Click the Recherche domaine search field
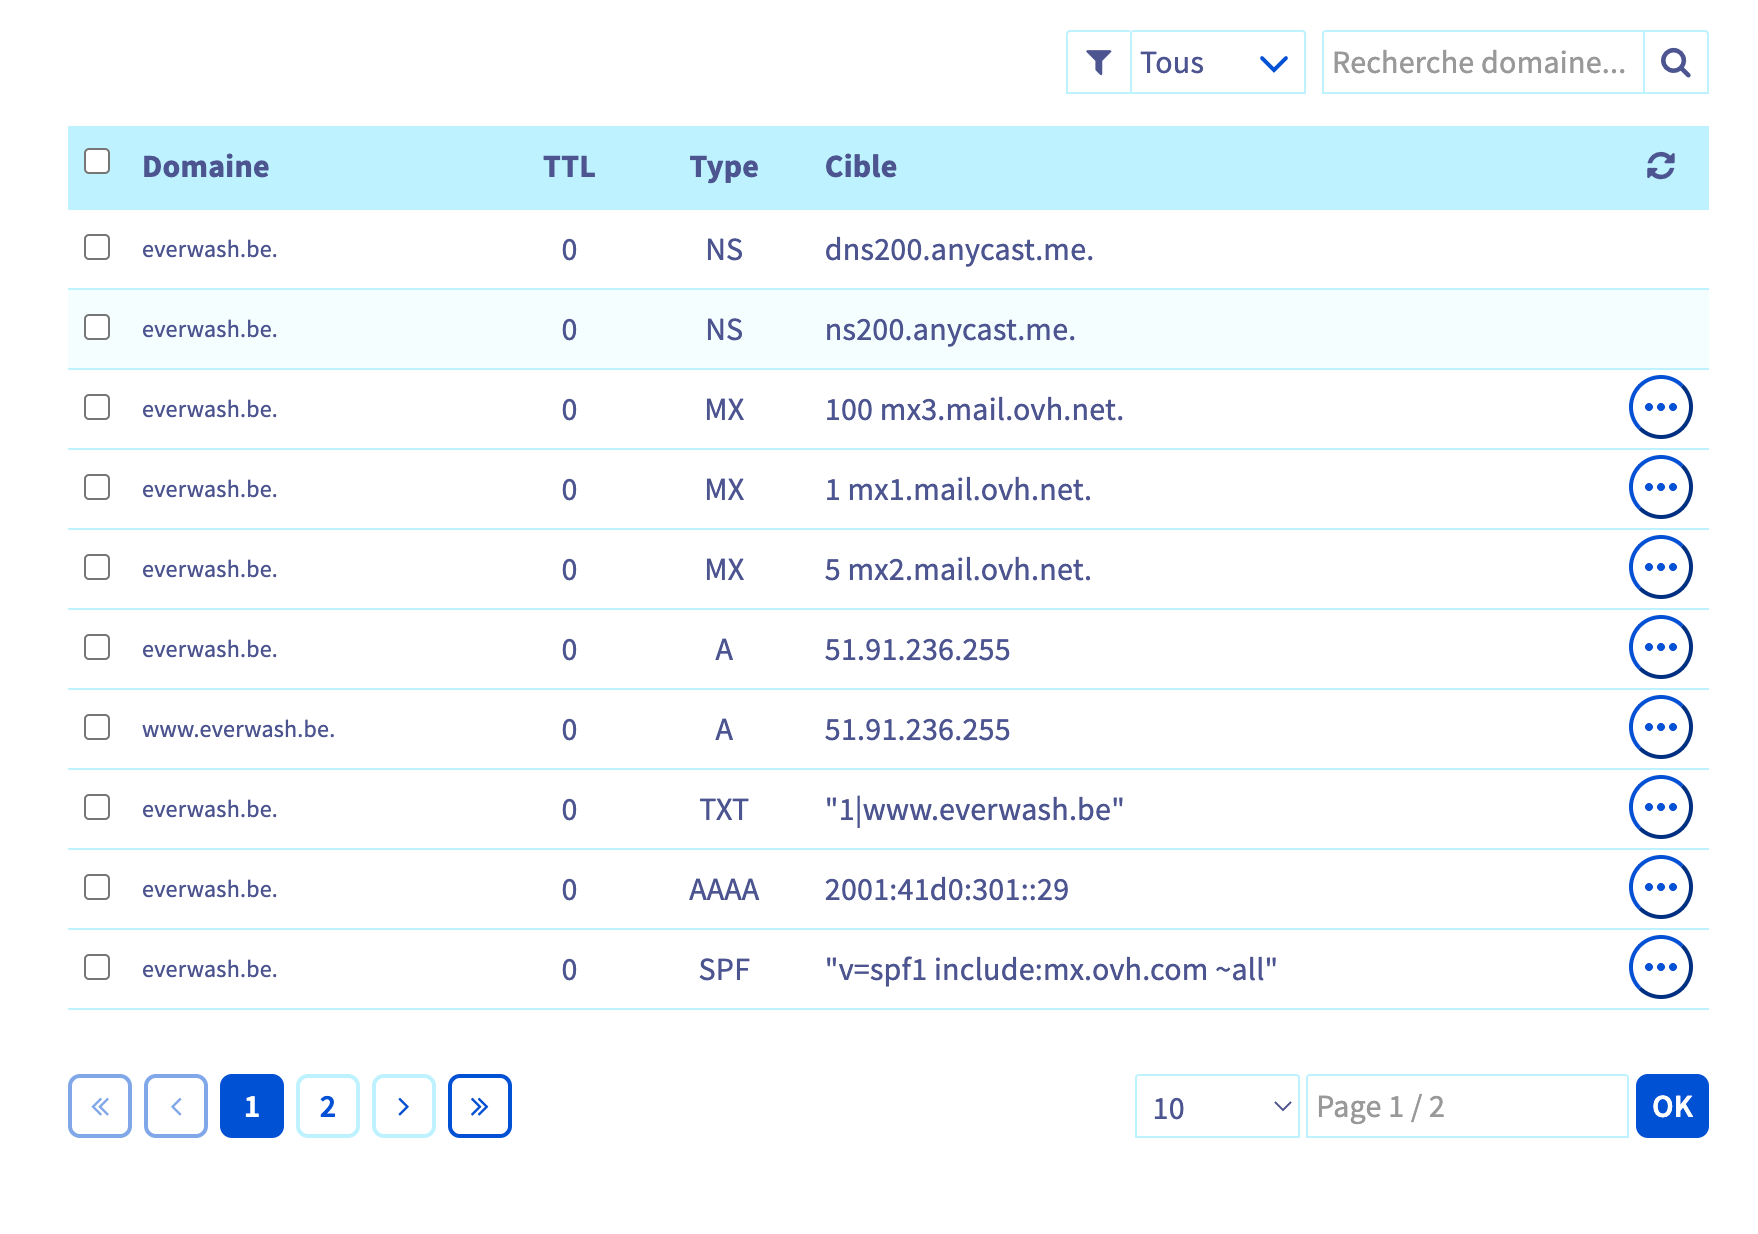This screenshot has width=1758, height=1234. point(1482,63)
